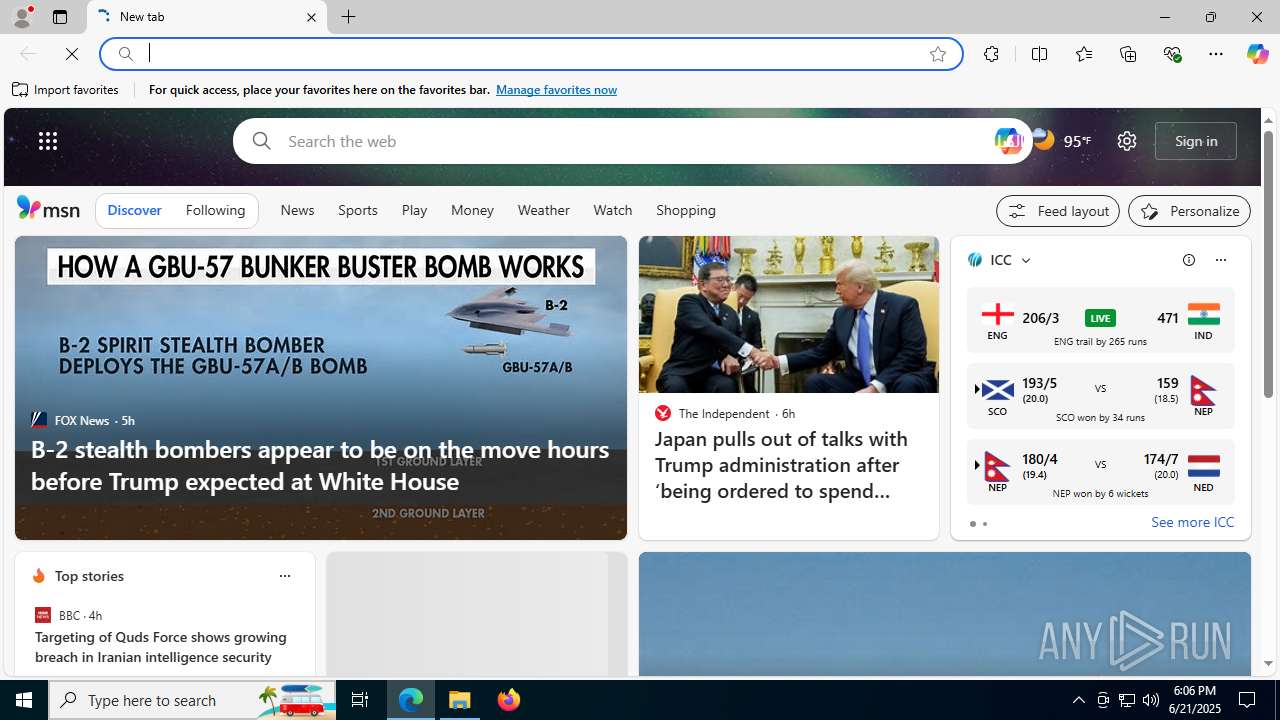Open the B-2 stealth bombers article
The image size is (1280, 720).
[x=320, y=465]
